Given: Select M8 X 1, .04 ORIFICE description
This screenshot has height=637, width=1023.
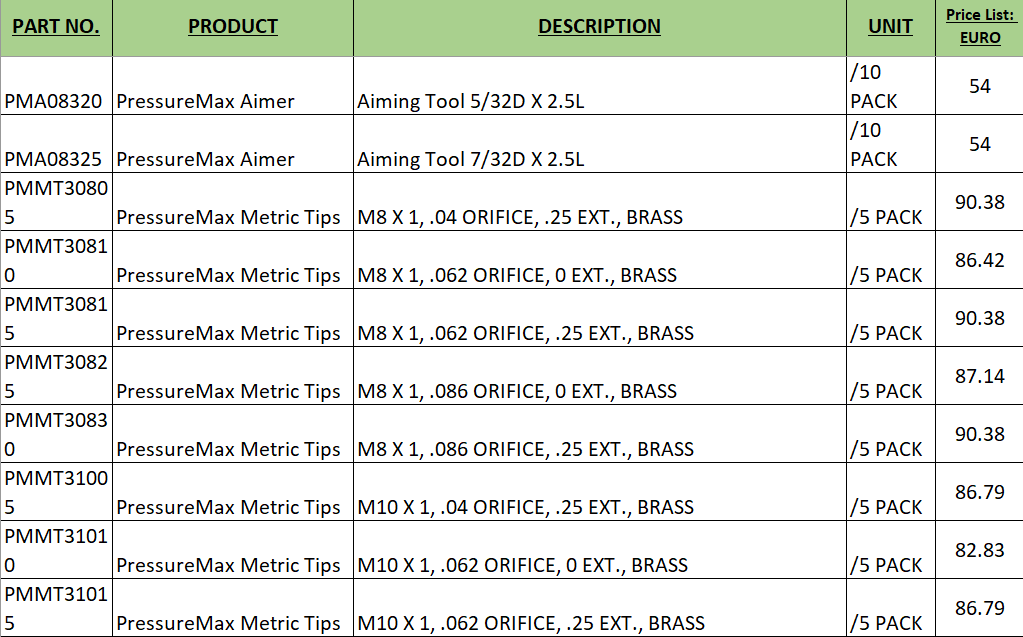Looking at the screenshot, I should coord(600,202).
